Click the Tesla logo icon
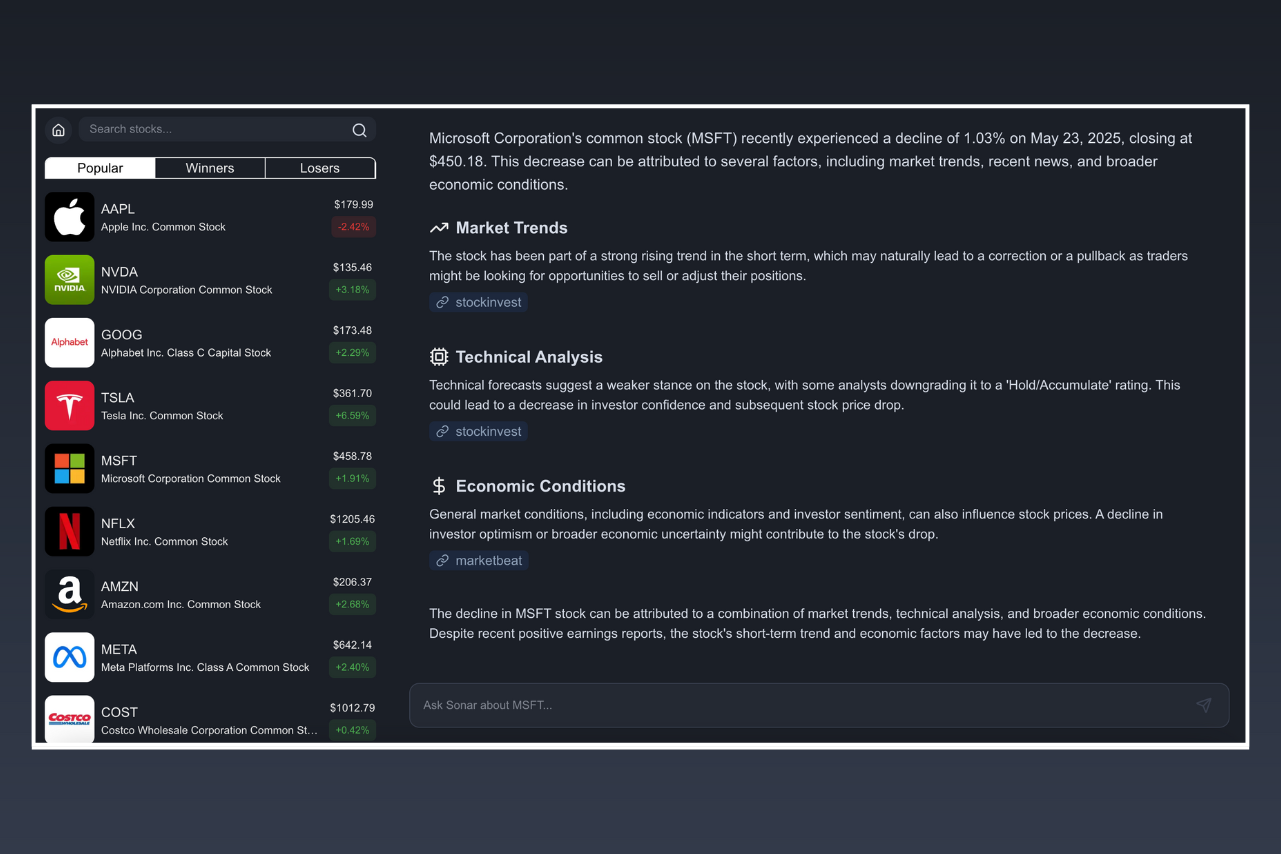This screenshot has height=854, width=1281. [70, 406]
